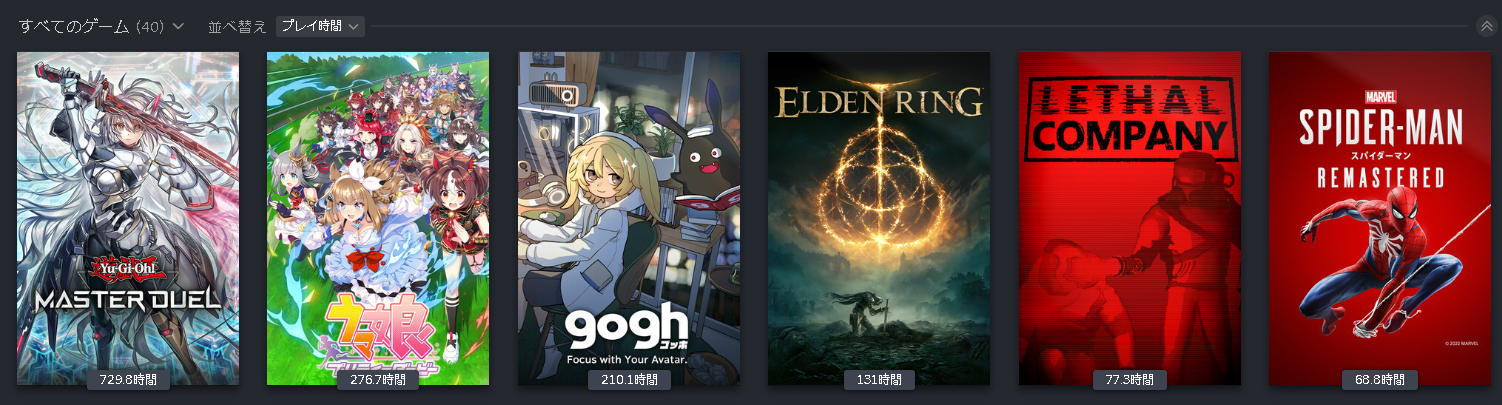This screenshot has width=1502, height=405.
Task: Open the Uma Musume game cover
Action: coord(378,218)
